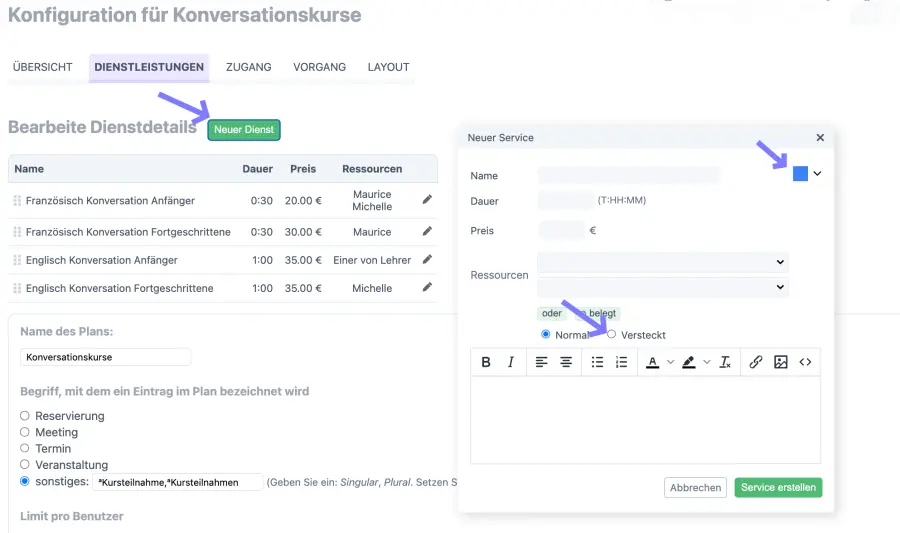Switch to the ZUGANG tab
The image size is (900, 533).
point(248,67)
